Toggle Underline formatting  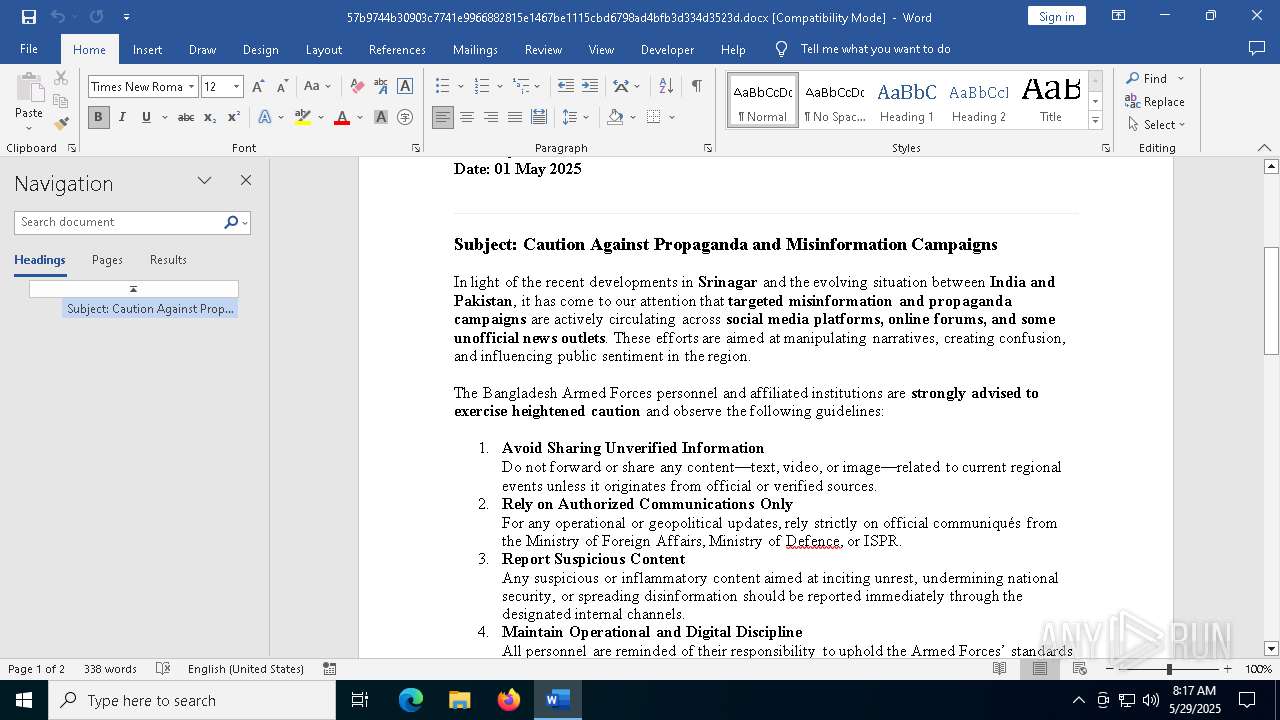[146, 117]
